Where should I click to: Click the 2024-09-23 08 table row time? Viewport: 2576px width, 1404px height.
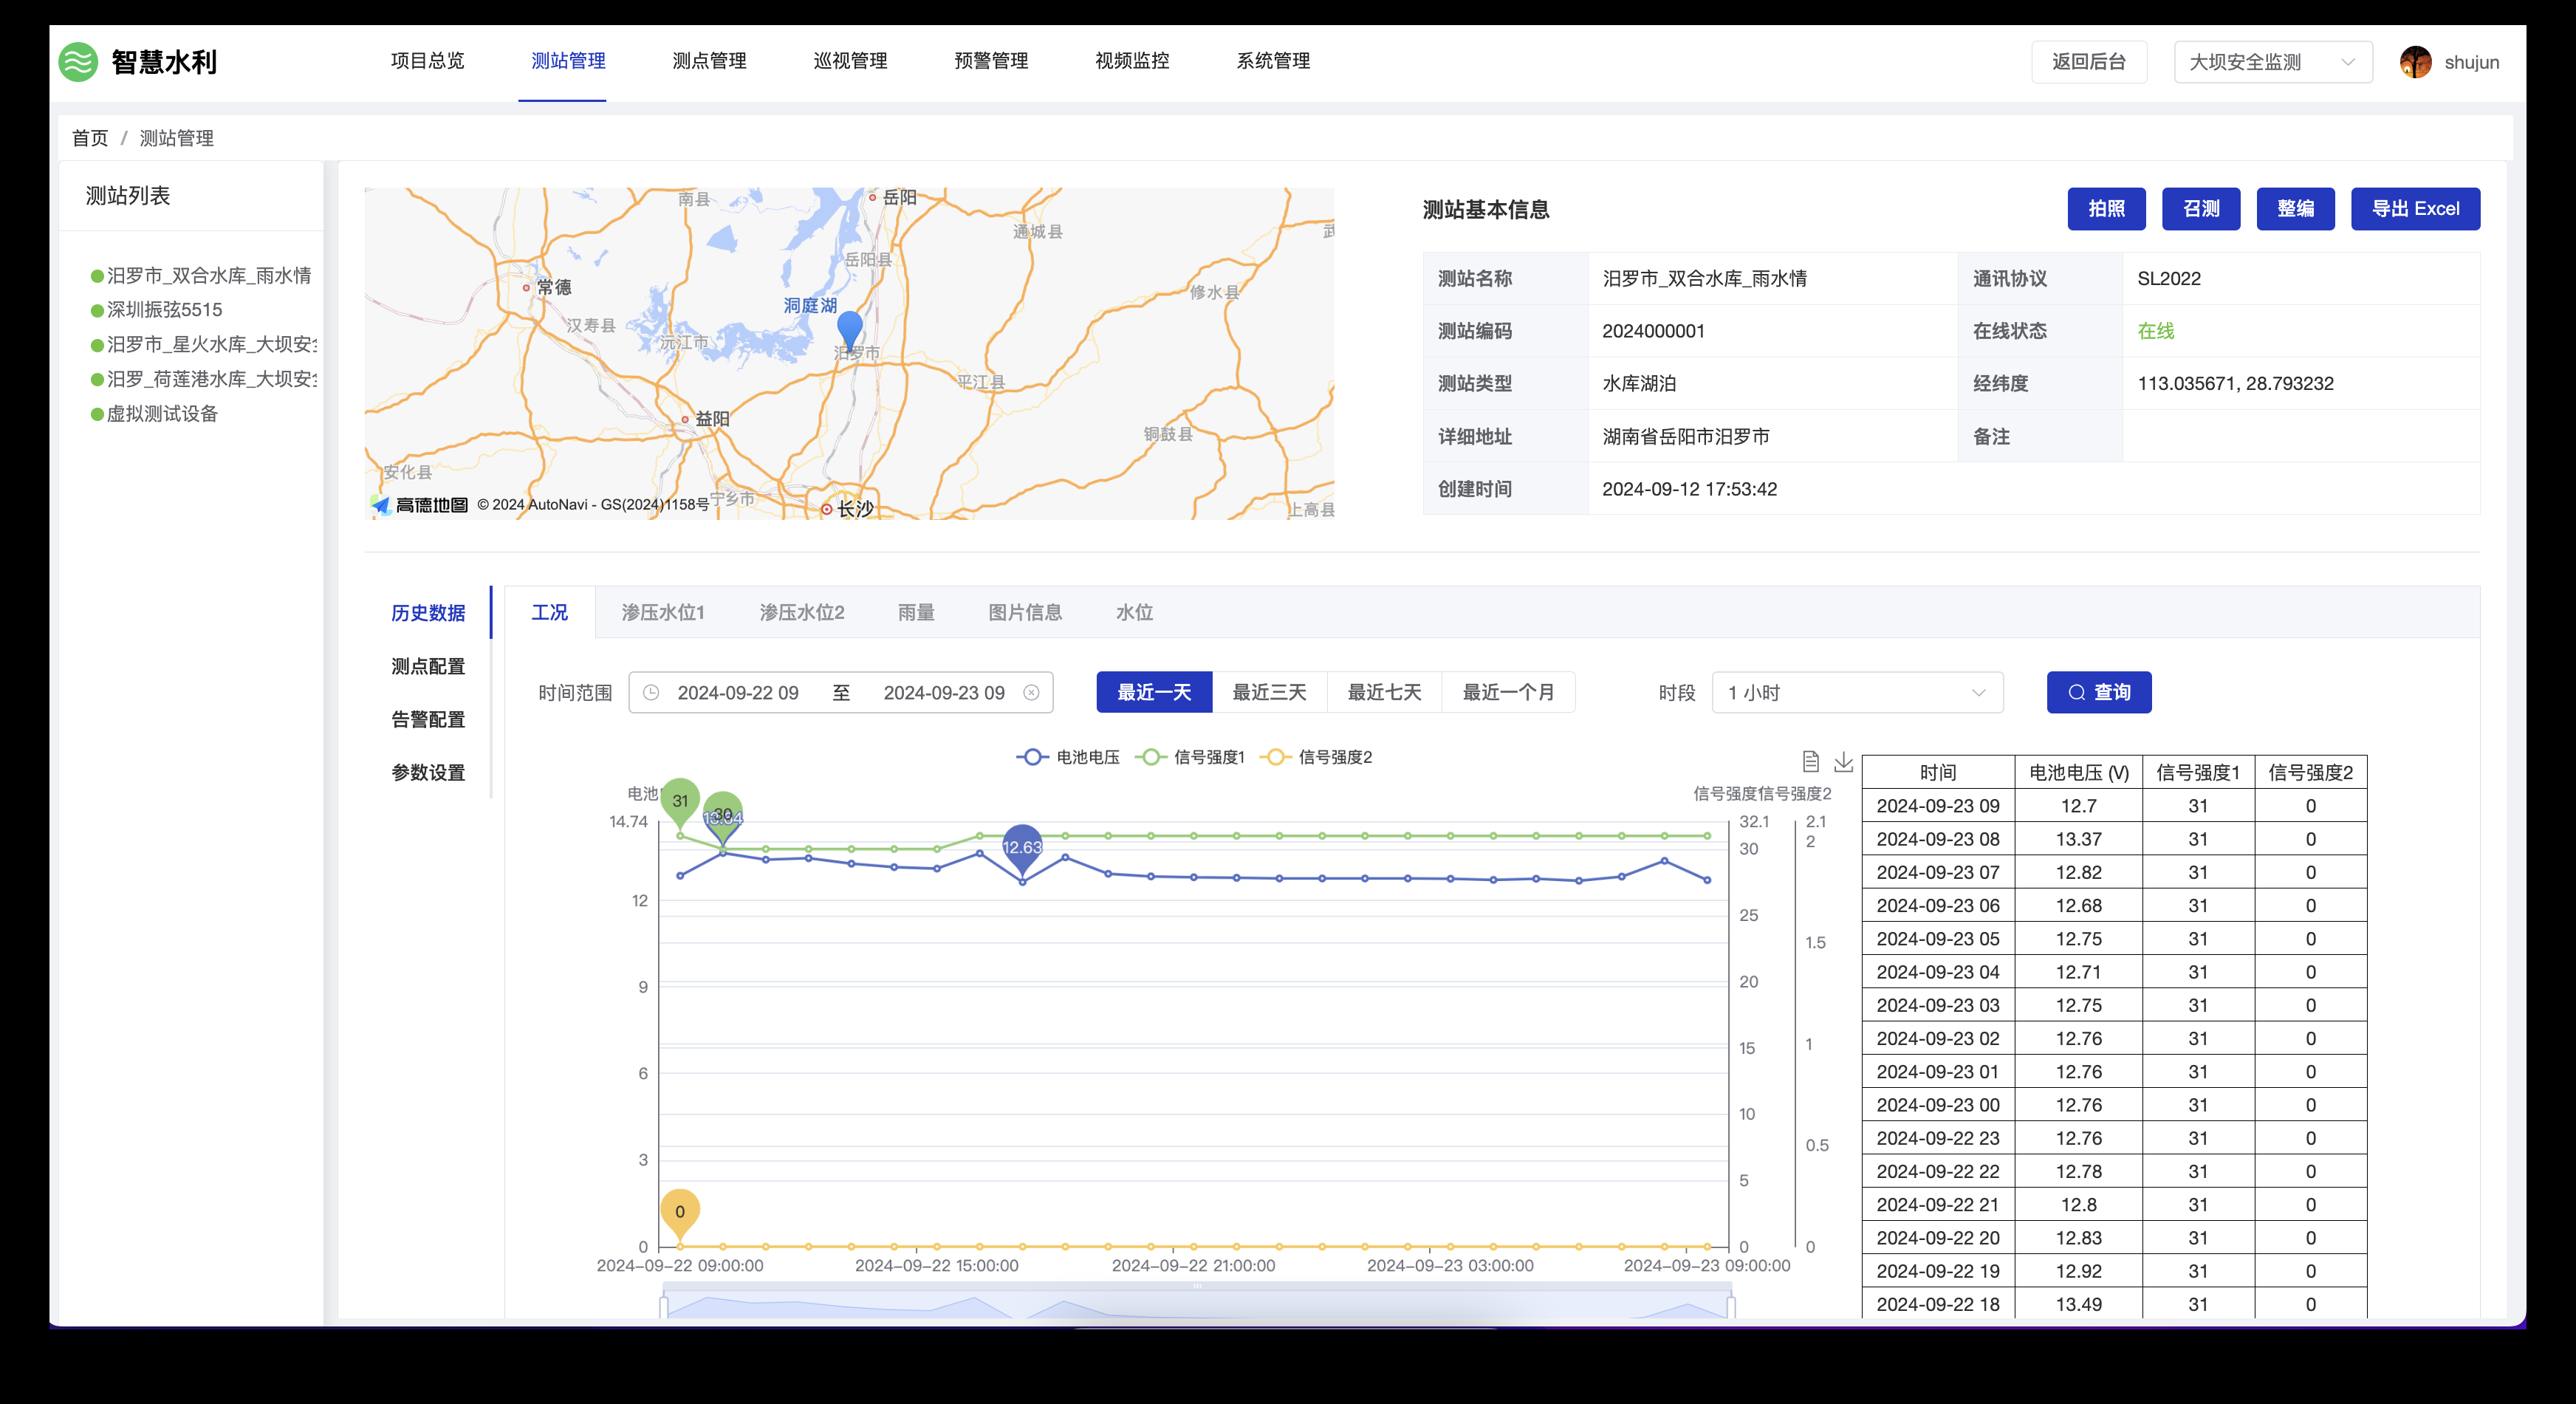(x=1938, y=839)
